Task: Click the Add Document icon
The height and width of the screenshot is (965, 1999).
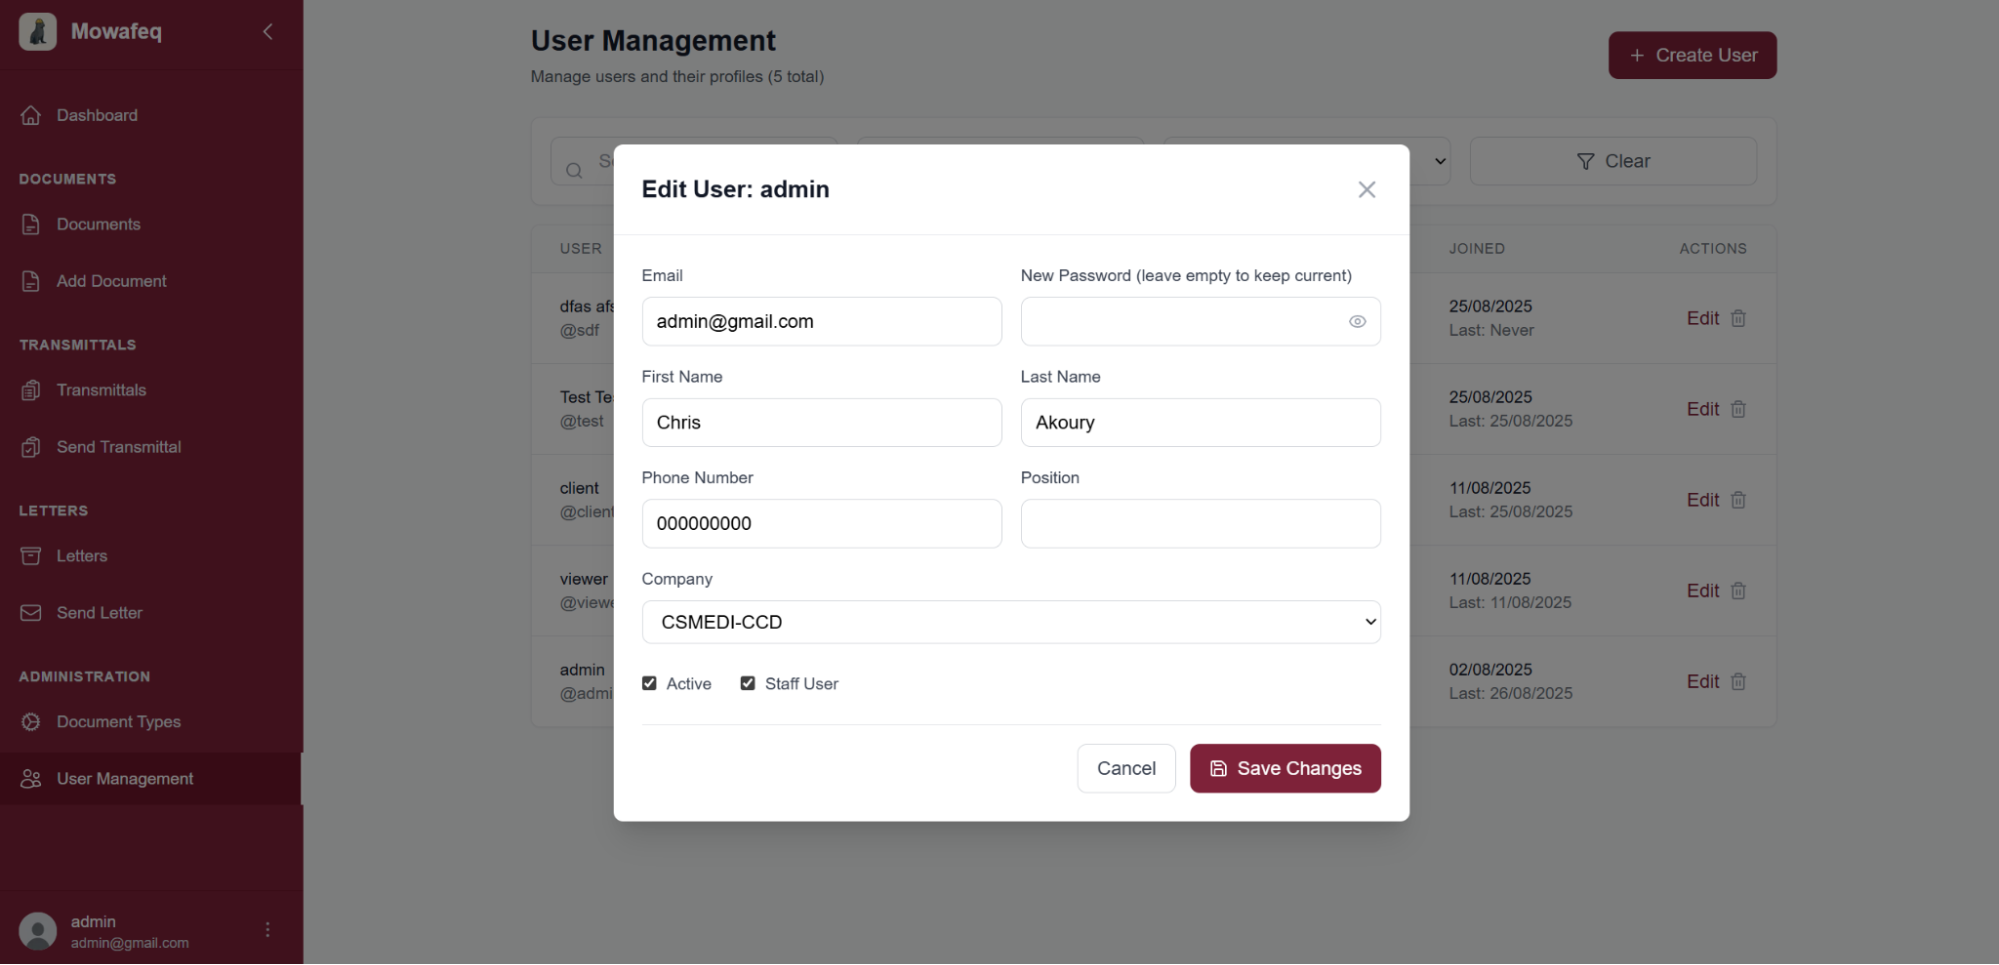Action: pos(31,281)
